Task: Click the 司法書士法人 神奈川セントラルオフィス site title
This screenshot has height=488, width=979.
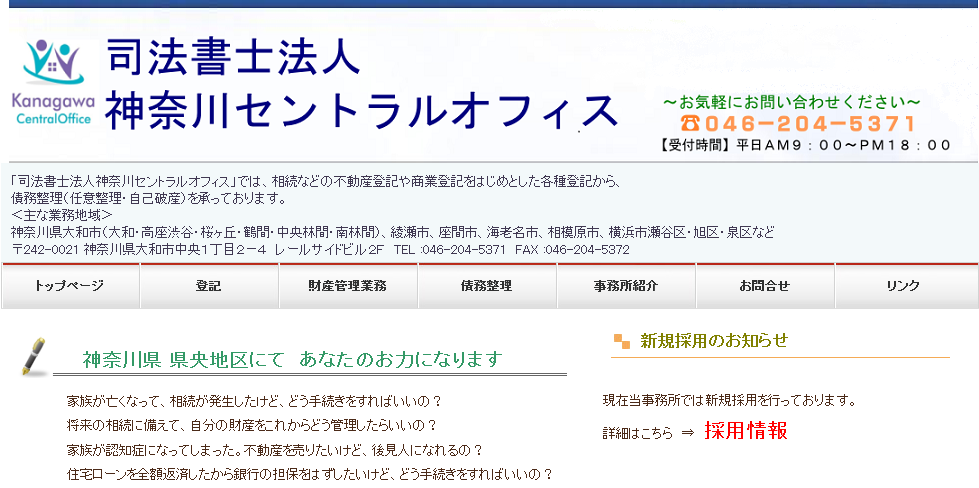Action: [360, 85]
